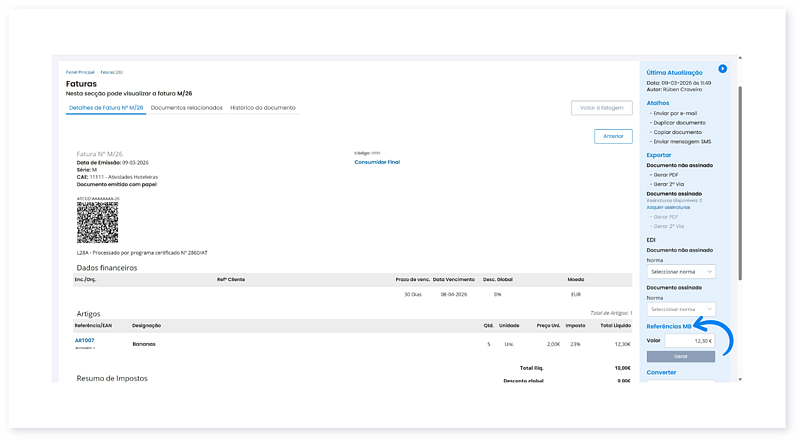
Task: Open article ART007 reference link
Action: 84,340
